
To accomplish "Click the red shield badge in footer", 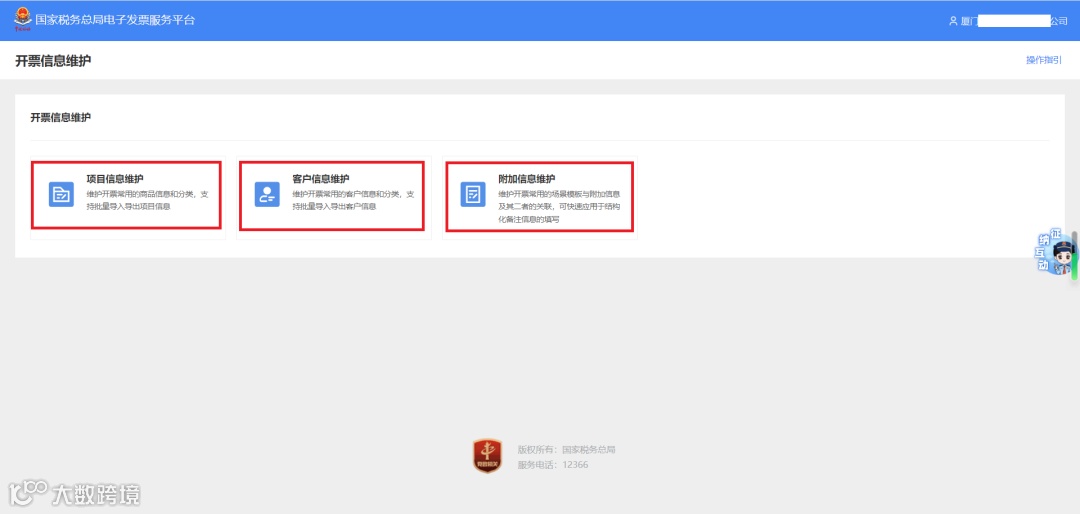I will click(488, 456).
